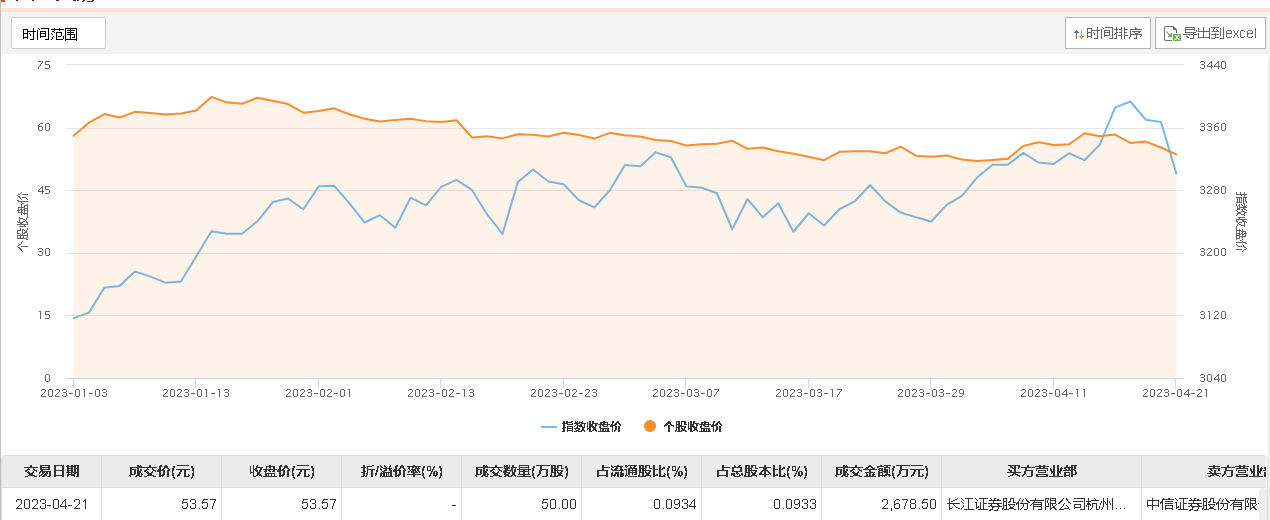Image resolution: width=1270 pixels, height=520 pixels.
Task: Toggle the 个股收盘价 legend series
Action: (x=692, y=426)
